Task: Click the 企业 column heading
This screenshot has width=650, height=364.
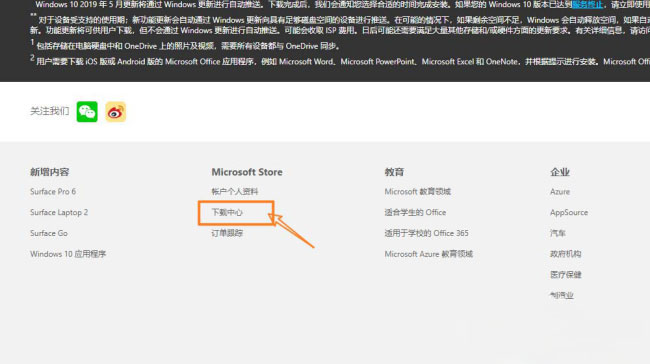Action: pos(560,172)
